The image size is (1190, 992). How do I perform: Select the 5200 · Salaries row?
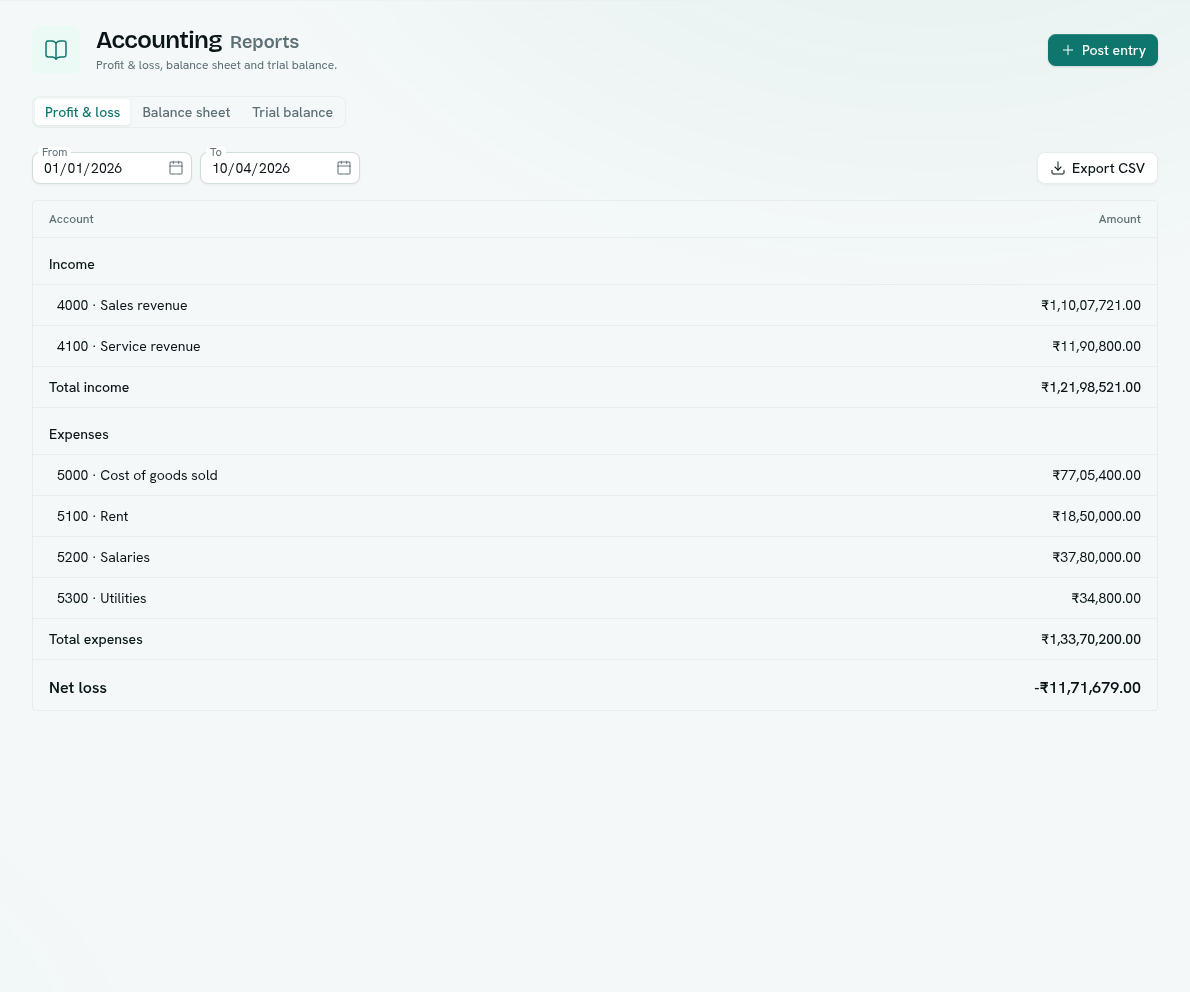(x=595, y=557)
